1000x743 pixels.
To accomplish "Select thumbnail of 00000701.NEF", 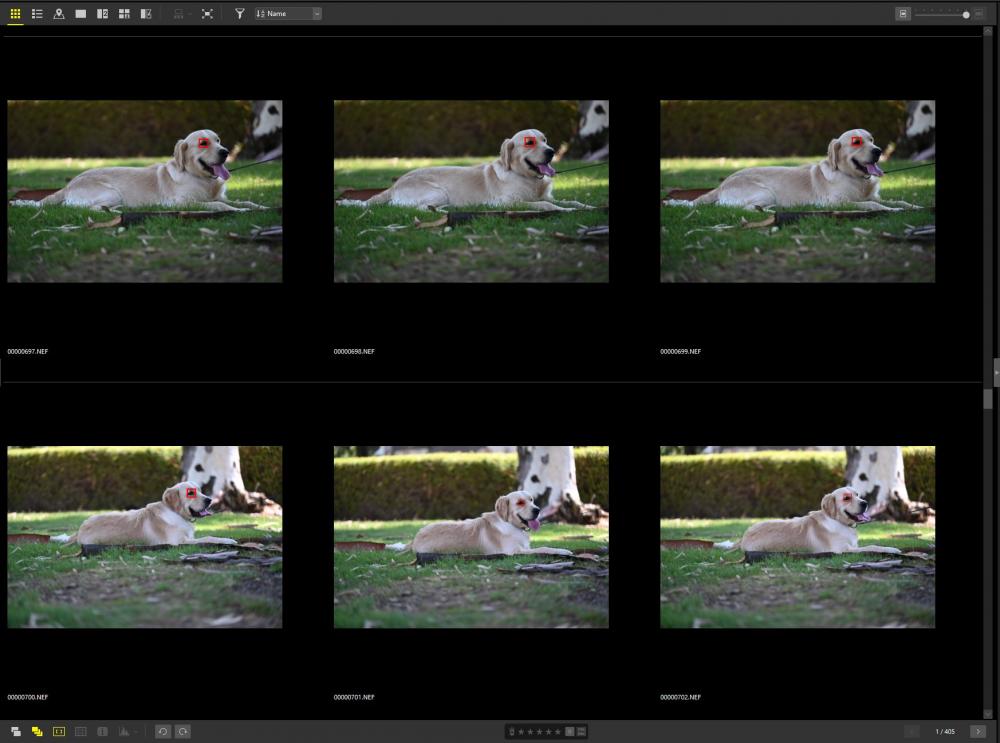I will [x=471, y=536].
